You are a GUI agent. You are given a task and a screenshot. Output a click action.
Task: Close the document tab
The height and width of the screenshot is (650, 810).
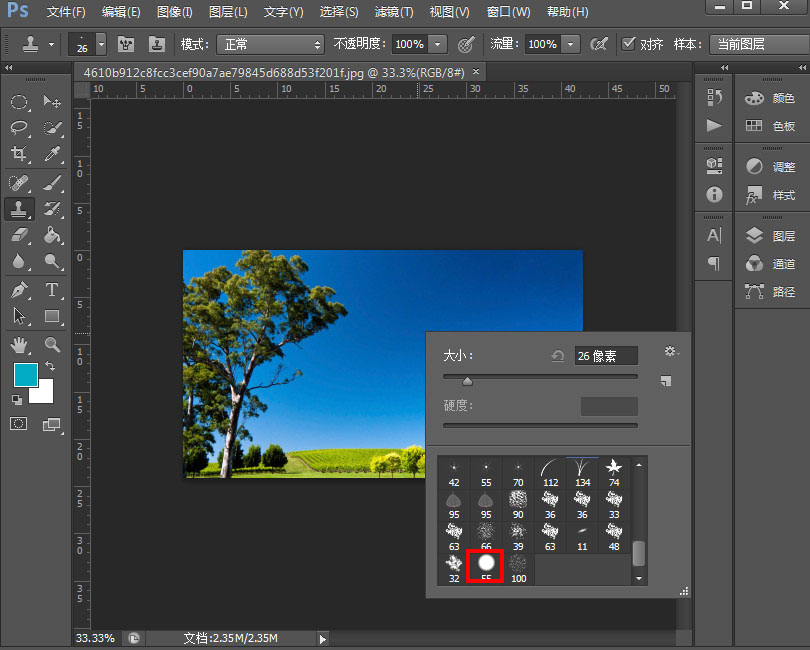[x=476, y=72]
